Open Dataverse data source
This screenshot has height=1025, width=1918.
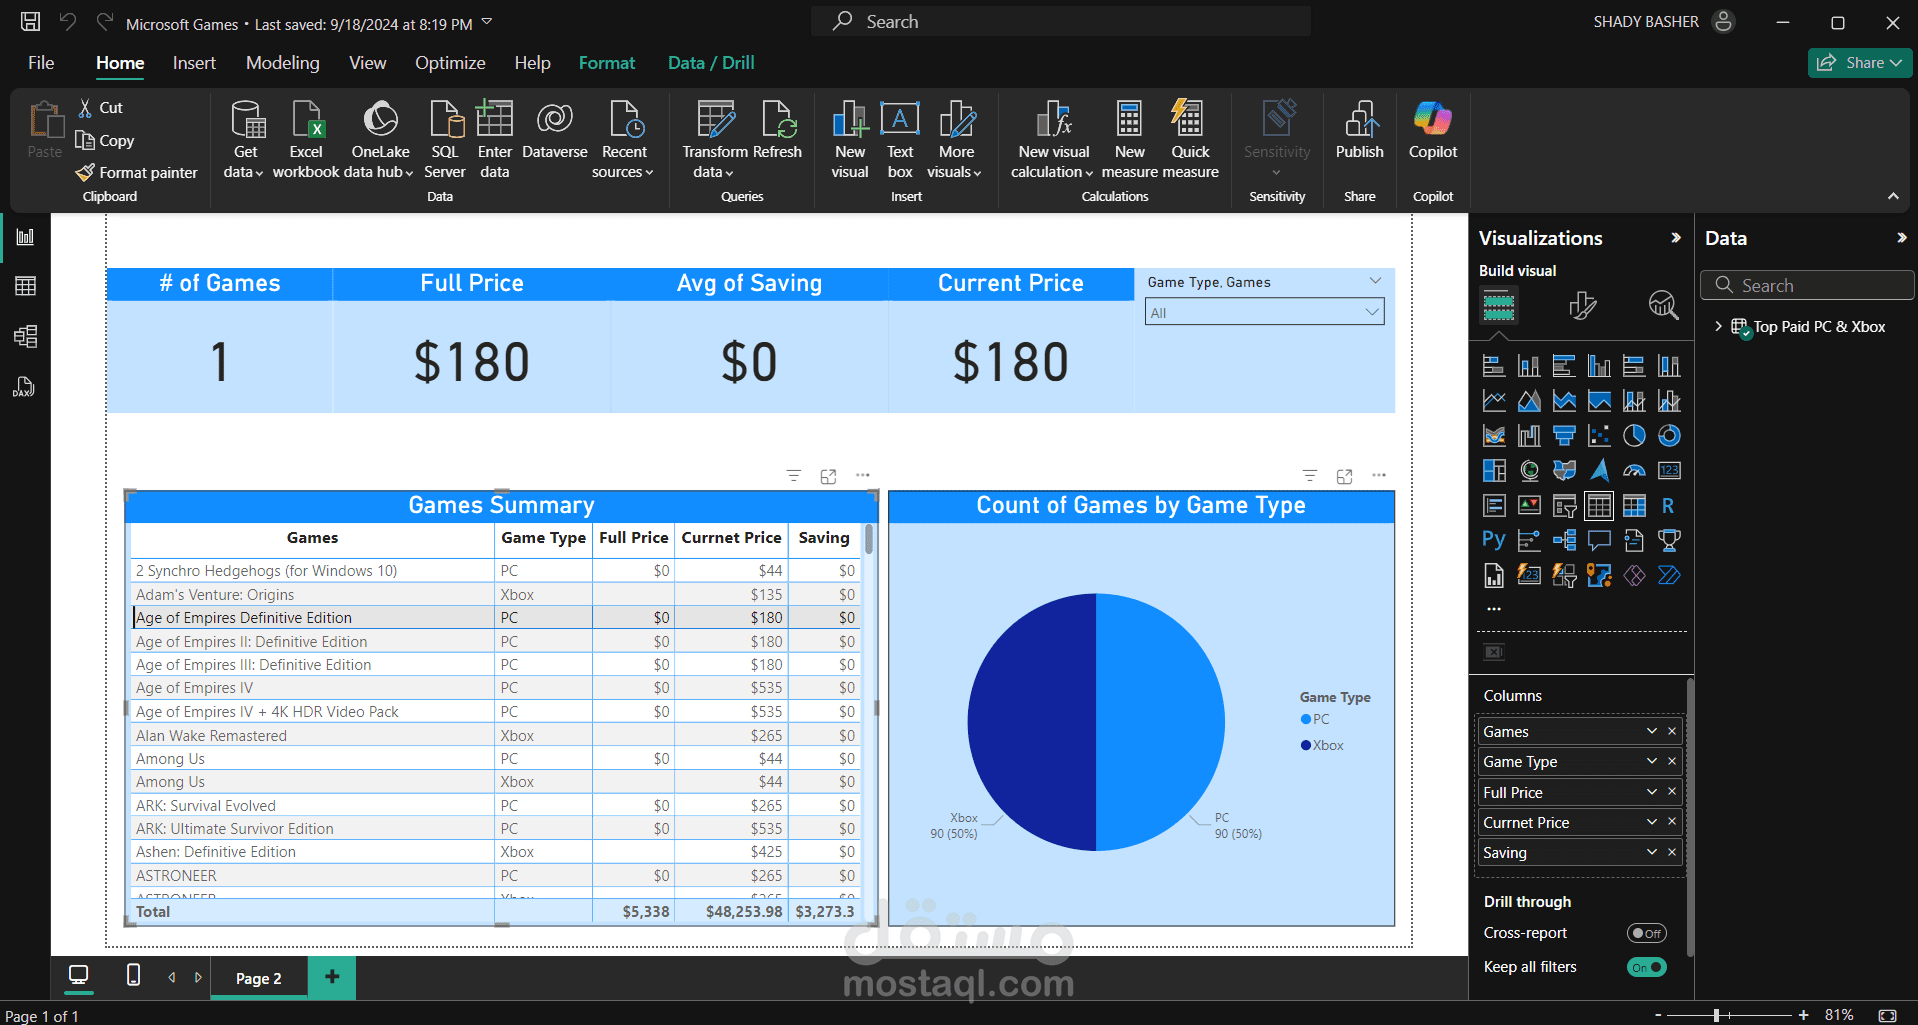(555, 130)
